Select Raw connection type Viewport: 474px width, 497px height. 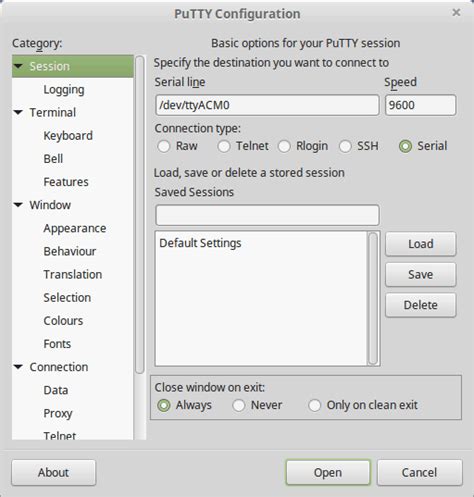click(x=164, y=146)
